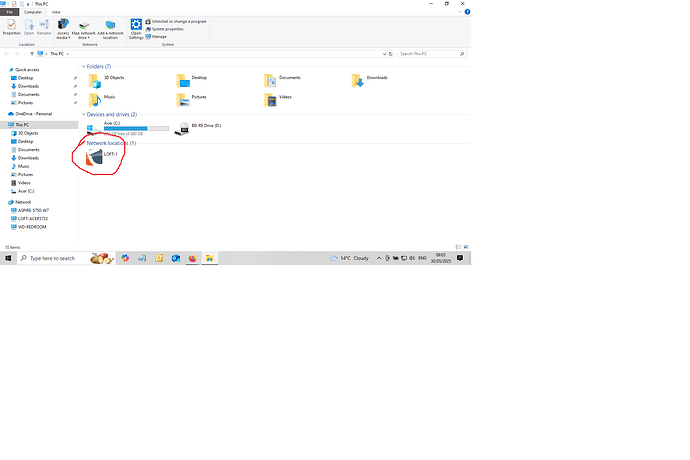Open ribbon Help question mark icon
Viewport: 690px width, 460px height.
coord(467,12)
